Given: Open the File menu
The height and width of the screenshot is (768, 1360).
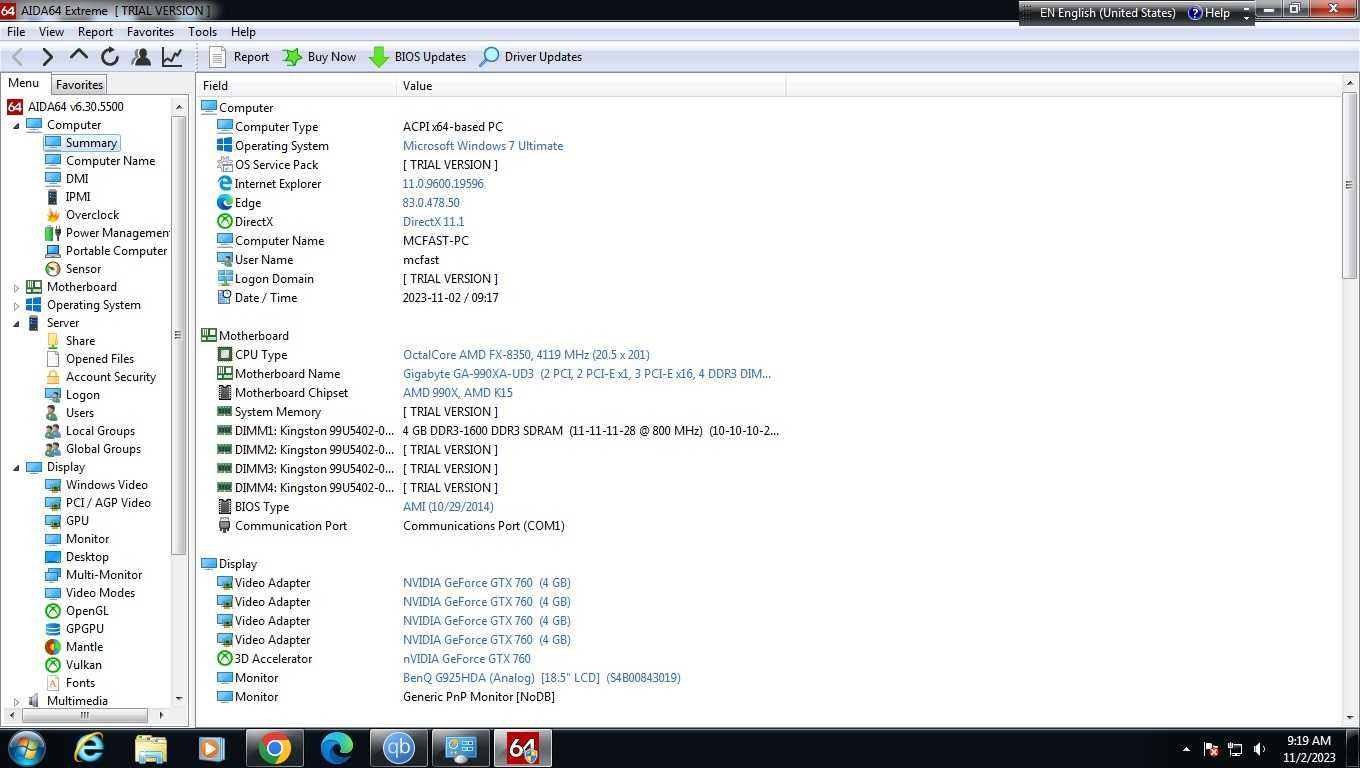Looking at the screenshot, I should click(x=16, y=31).
